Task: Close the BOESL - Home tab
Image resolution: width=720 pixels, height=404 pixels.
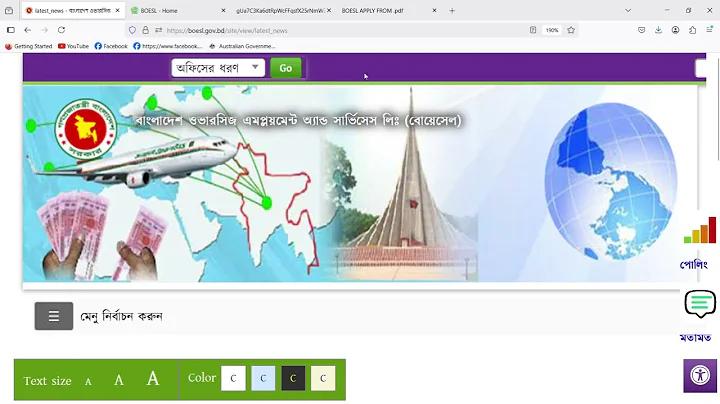Action: coord(223,10)
